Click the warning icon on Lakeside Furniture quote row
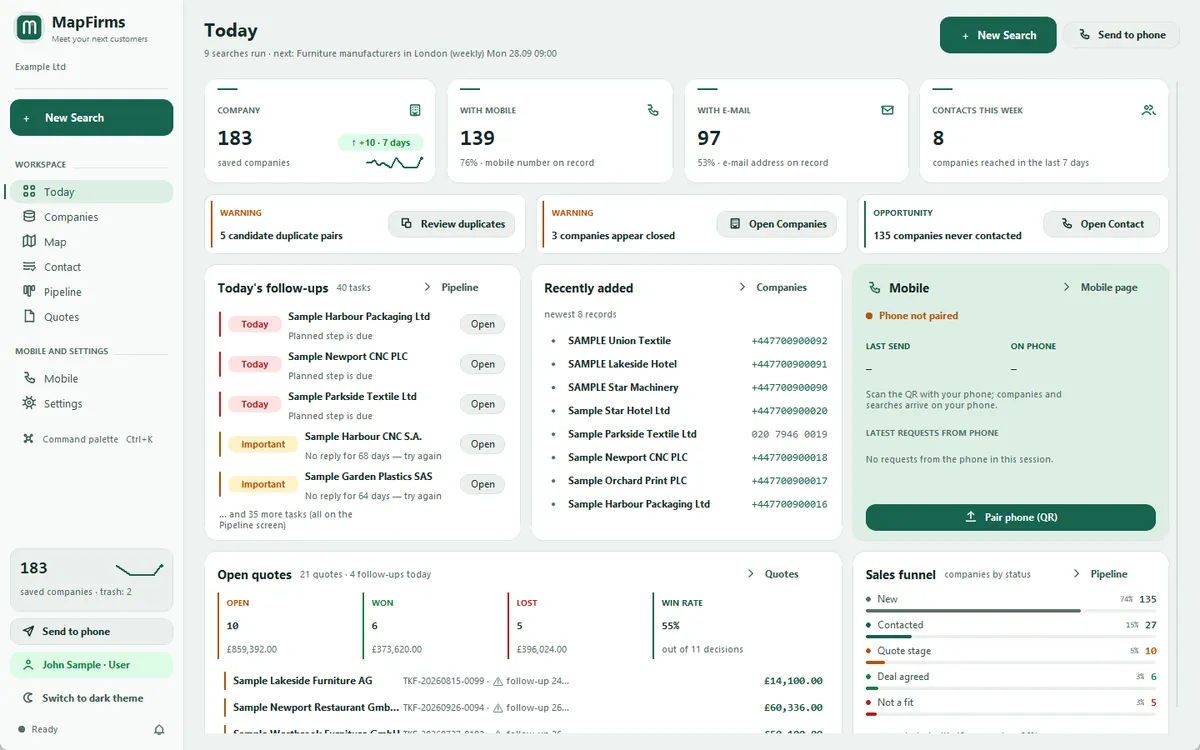Image resolution: width=1200 pixels, height=750 pixels. tap(498, 681)
